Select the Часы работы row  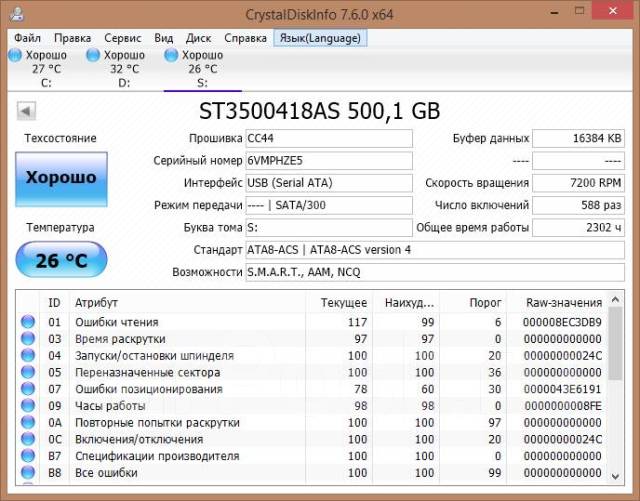click(312, 406)
